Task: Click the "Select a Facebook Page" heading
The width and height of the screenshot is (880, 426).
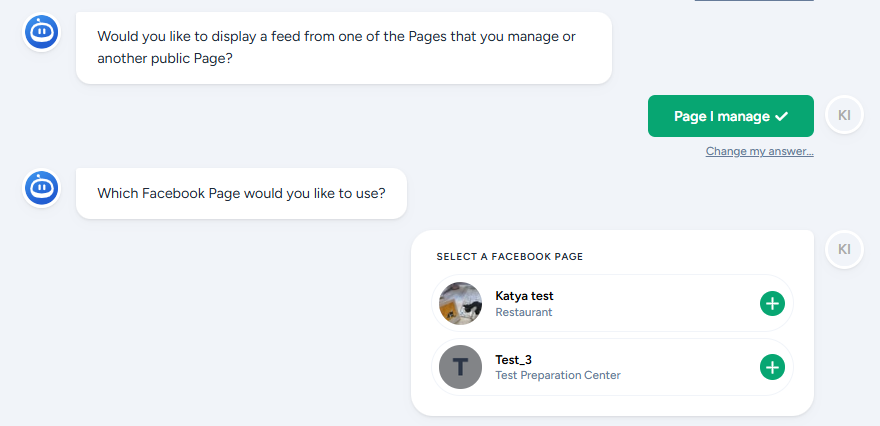Action: [509, 257]
